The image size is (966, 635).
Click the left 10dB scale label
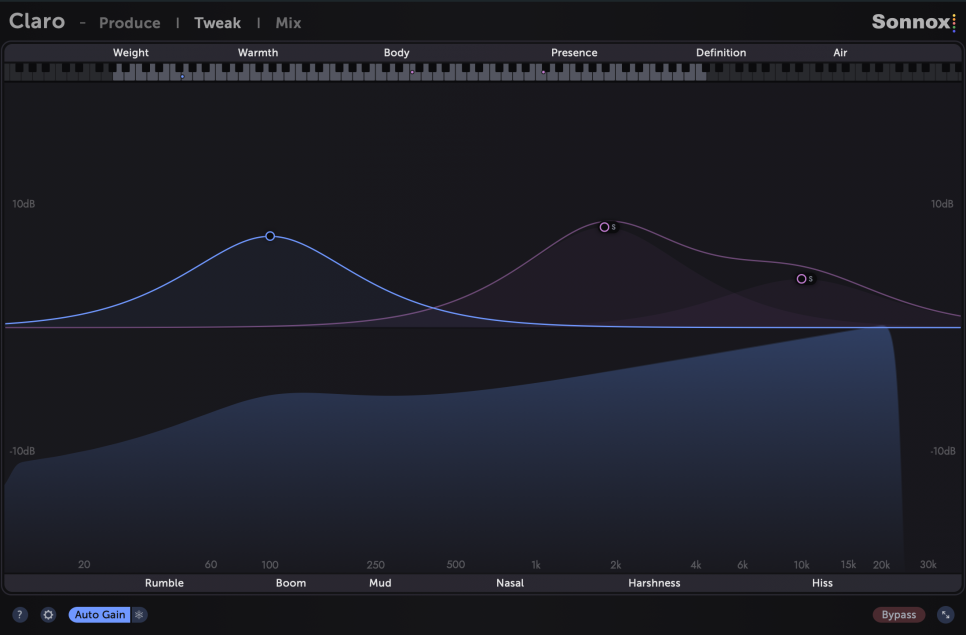pos(23,204)
